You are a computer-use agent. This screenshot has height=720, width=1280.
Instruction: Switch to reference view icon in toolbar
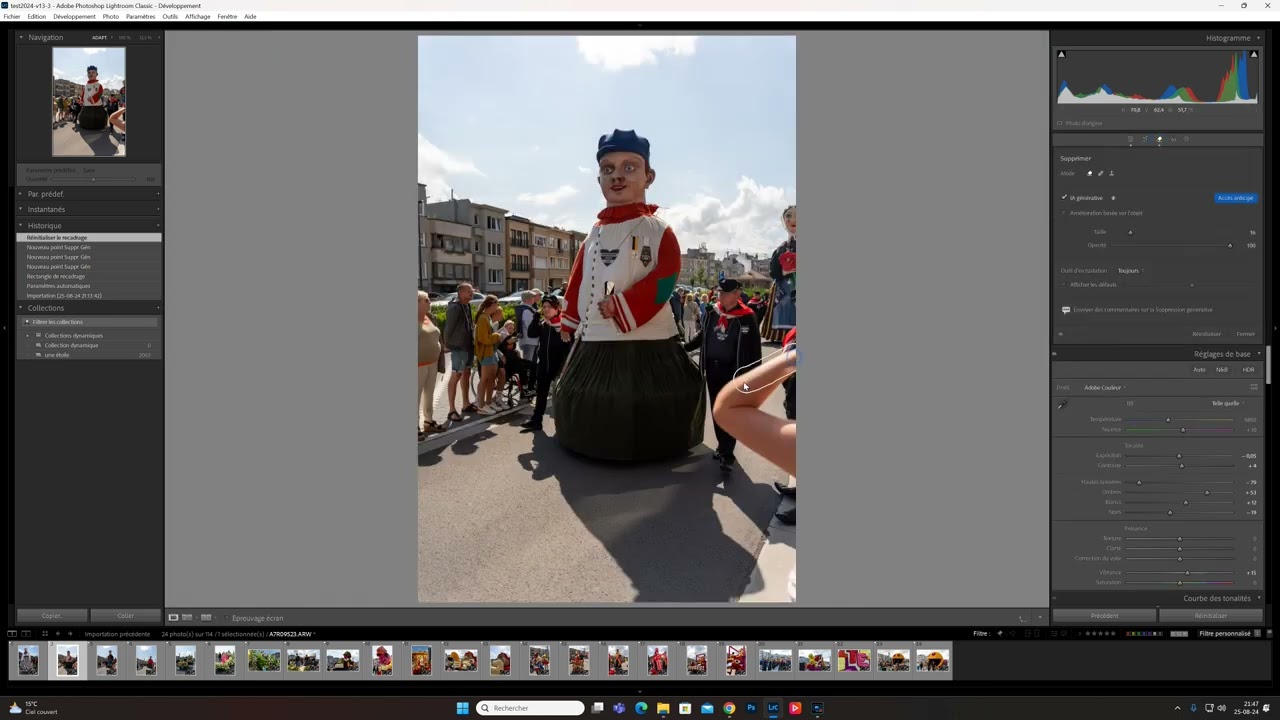coord(187,618)
